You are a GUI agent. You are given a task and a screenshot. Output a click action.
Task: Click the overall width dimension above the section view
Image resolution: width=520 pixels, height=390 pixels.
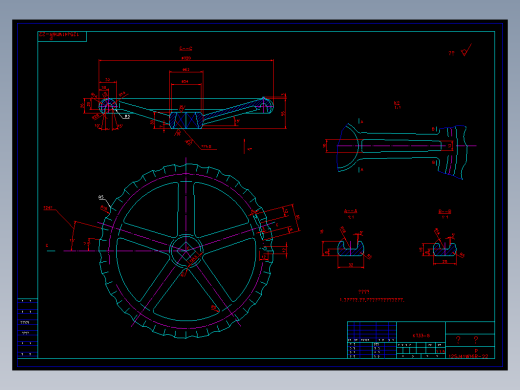click(186, 59)
